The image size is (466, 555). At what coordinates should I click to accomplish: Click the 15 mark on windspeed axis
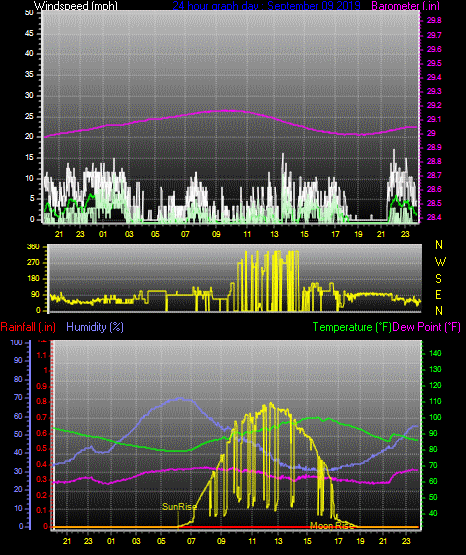(x=29, y=158)
